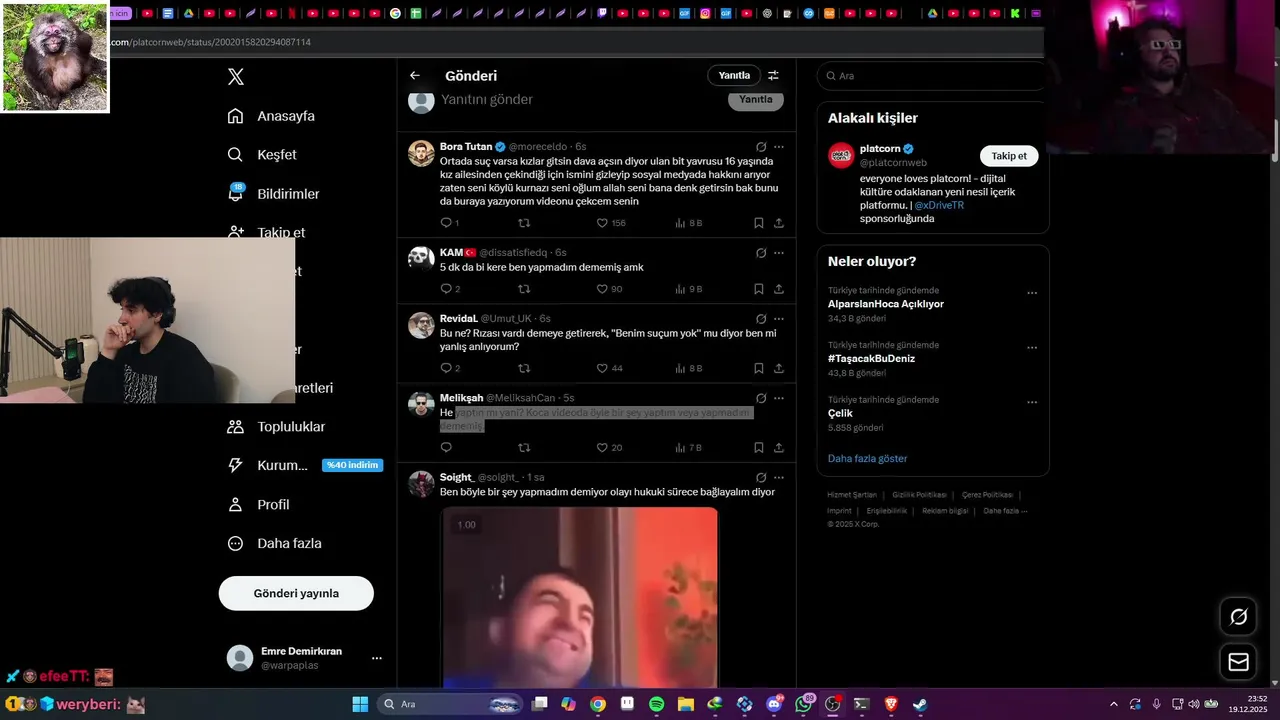Open options for #TaşacakBuDeniz trend
This screenshot has height=720, width=1280.
point(1032,348)
